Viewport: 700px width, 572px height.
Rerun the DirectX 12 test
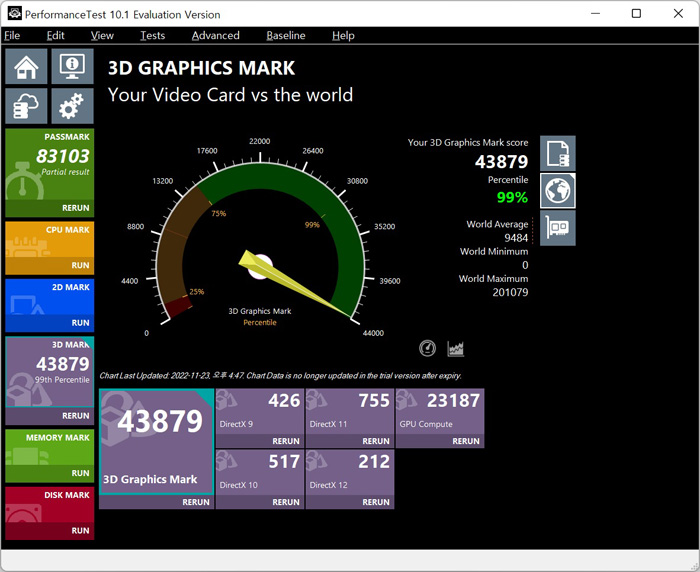(375, 502)
